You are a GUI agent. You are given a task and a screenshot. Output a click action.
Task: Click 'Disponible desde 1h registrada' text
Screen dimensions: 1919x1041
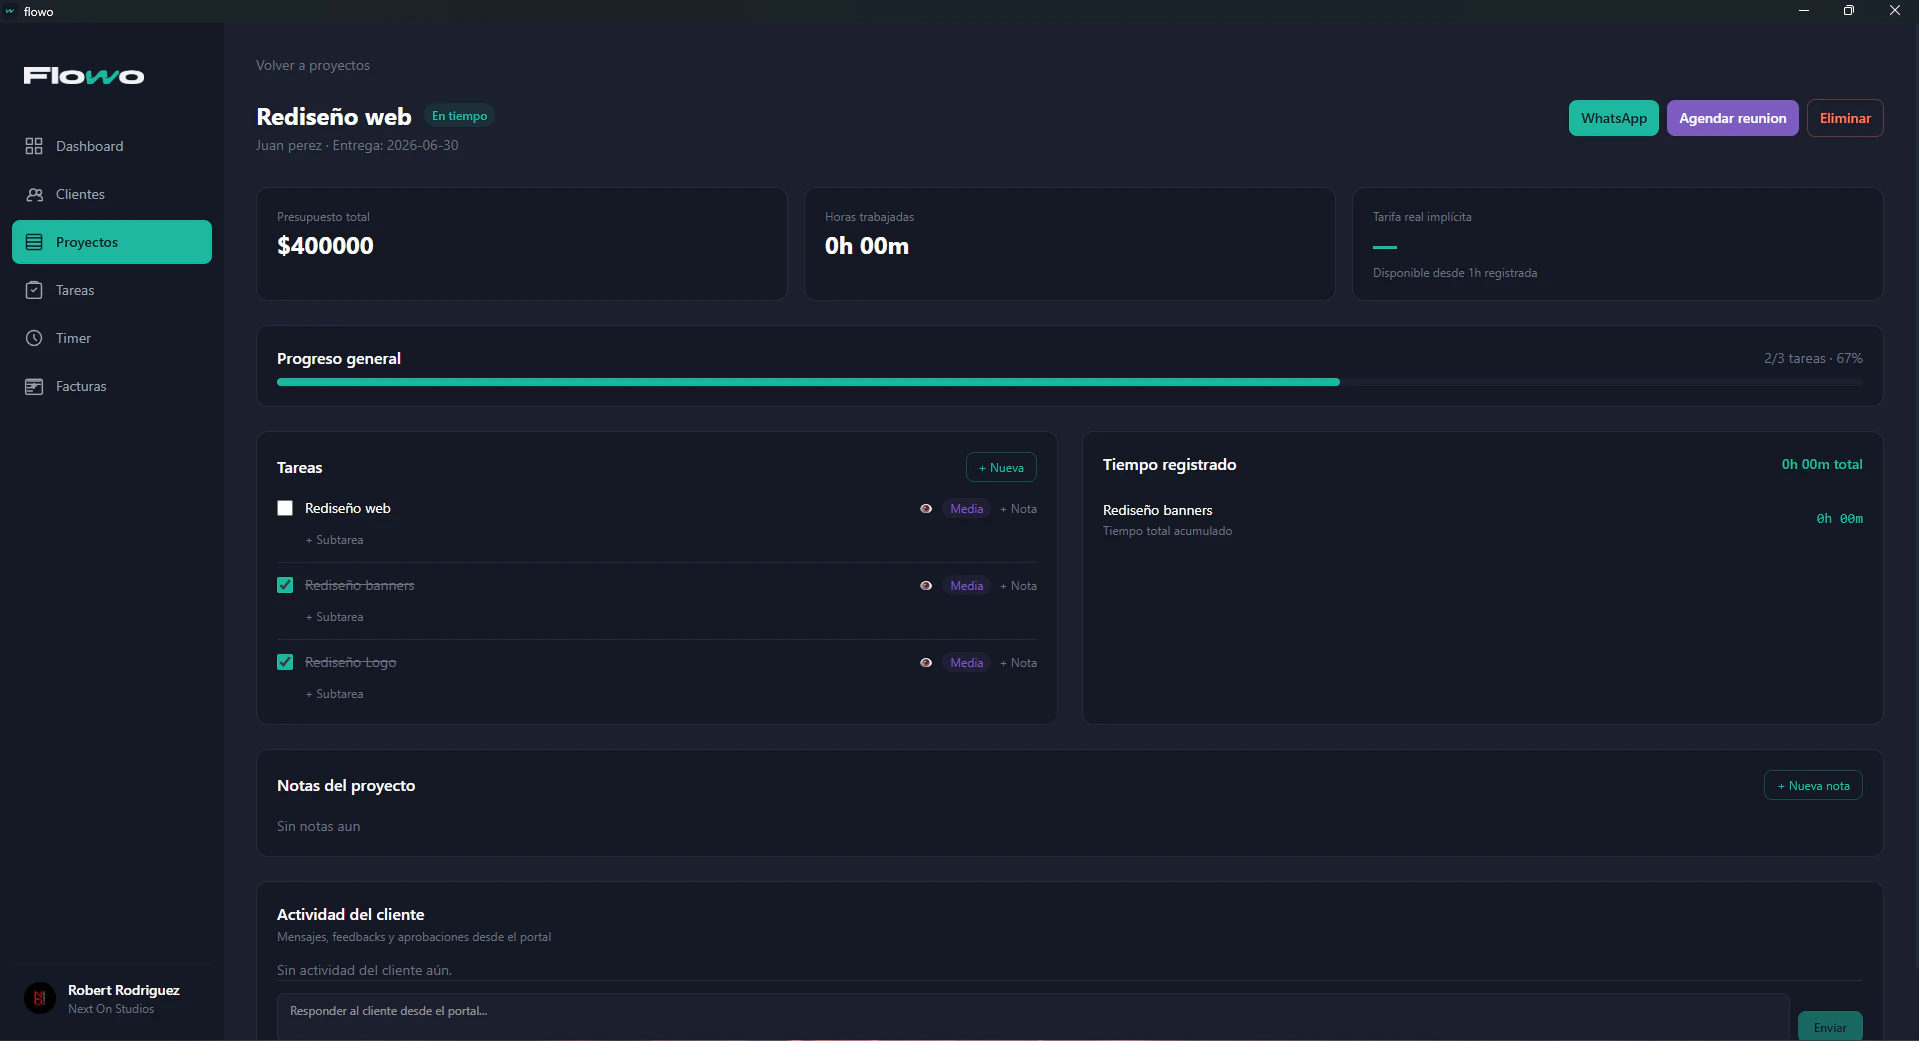pyautogui.click(x=1455, y=273)
